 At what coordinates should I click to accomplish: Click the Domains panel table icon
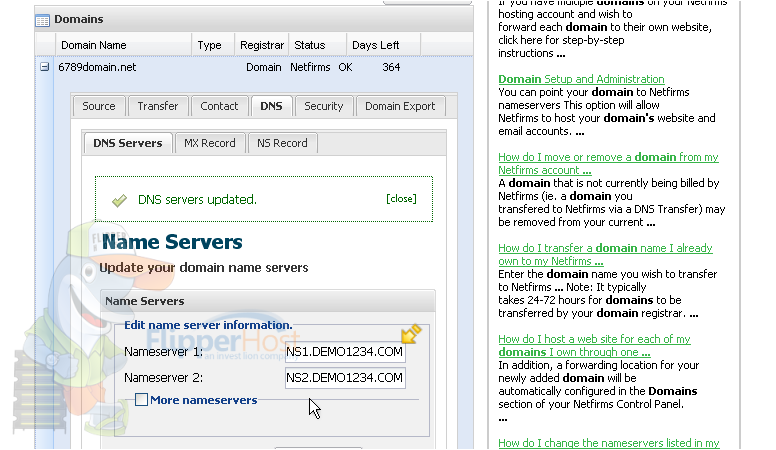pos(43,20)
